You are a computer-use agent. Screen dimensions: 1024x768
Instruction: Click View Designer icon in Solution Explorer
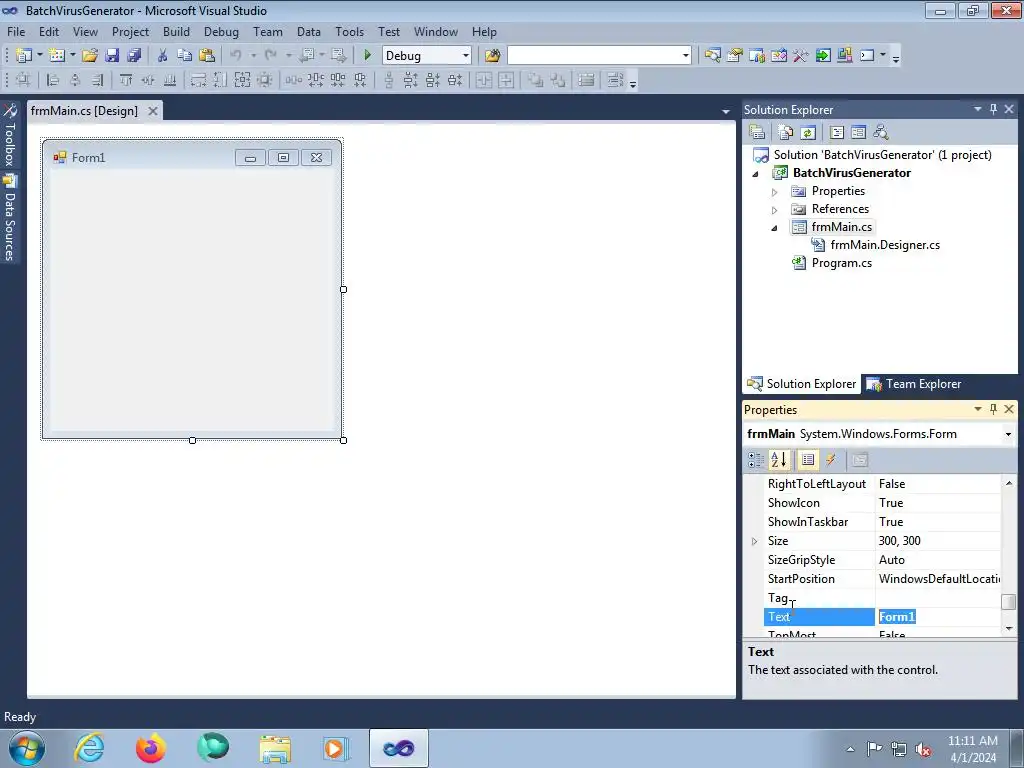tap(859, 133)
